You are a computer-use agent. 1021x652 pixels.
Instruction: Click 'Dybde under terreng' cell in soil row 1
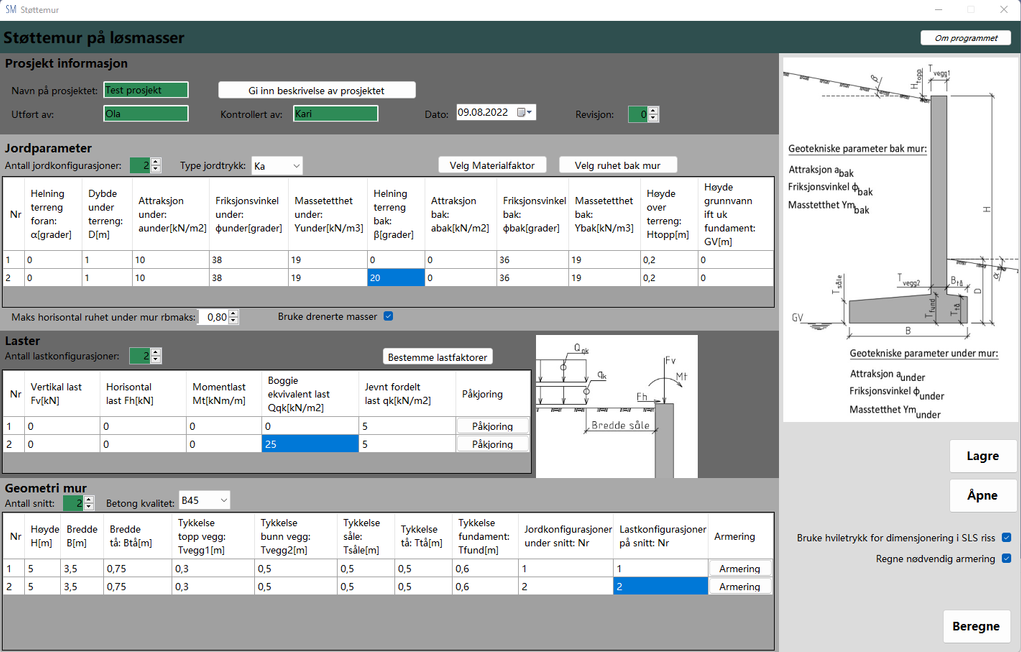[107, 259]
